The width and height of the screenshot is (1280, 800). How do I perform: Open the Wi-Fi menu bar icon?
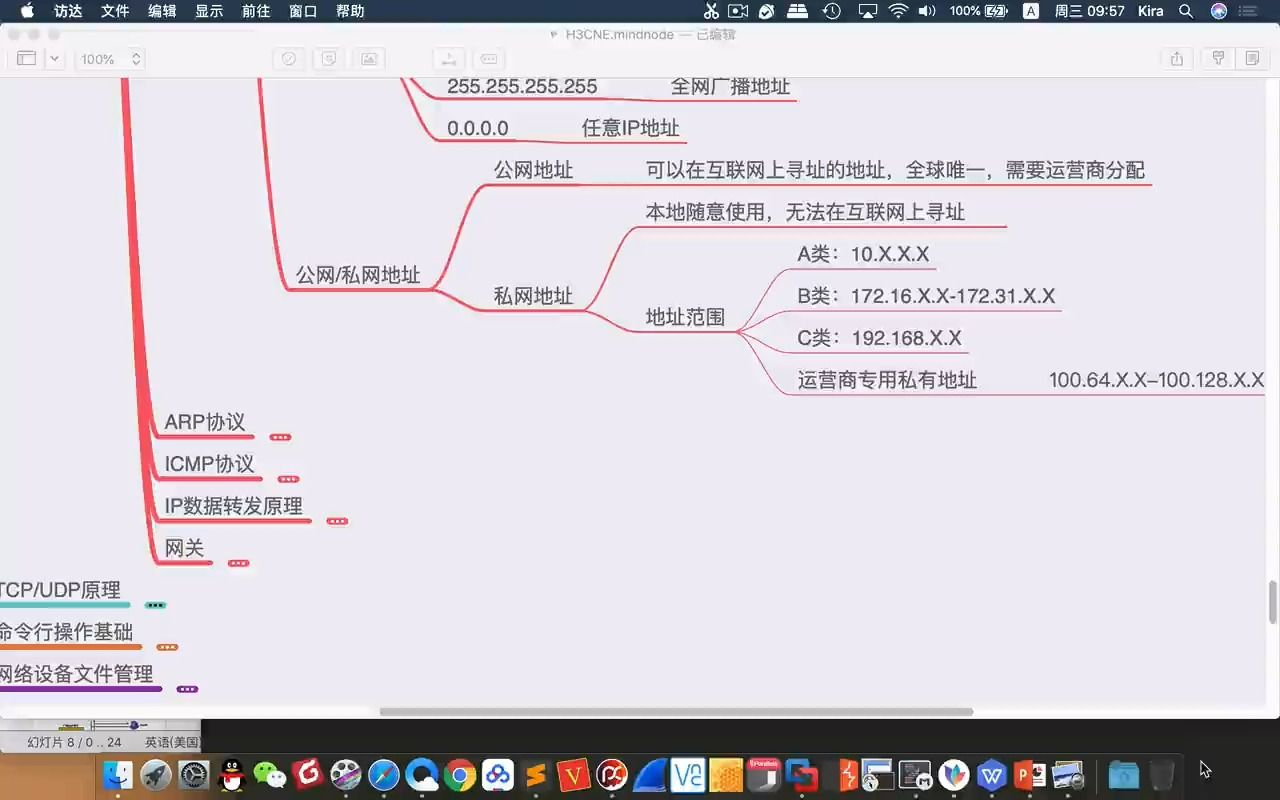[x=898, y=11]
